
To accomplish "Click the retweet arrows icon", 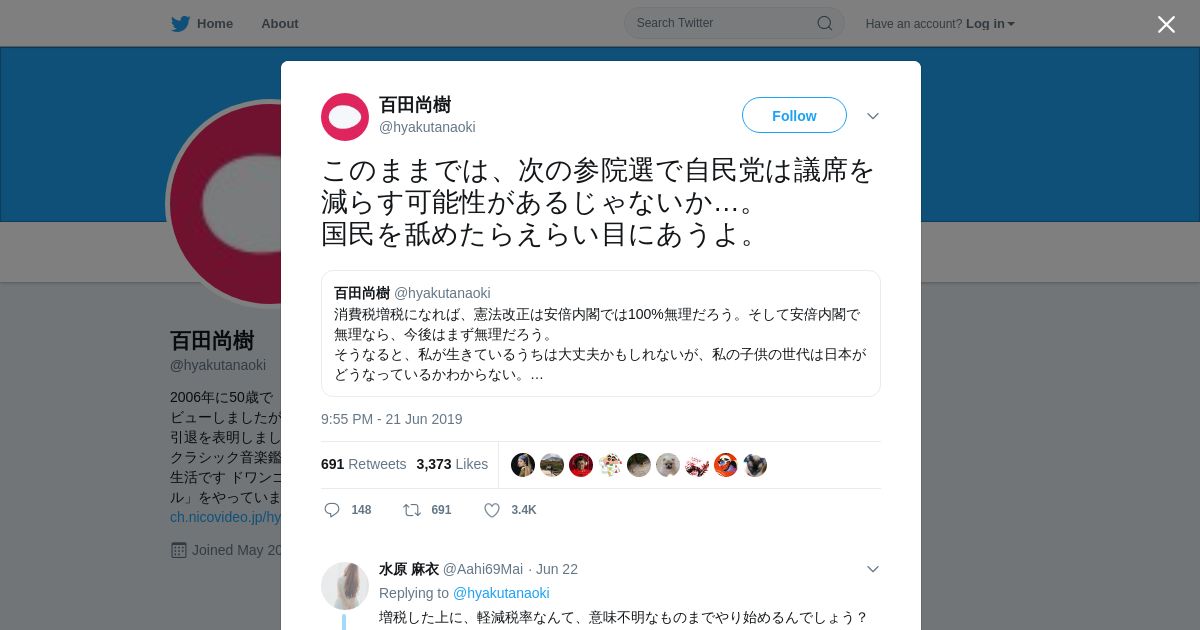I will [x=411, y=510].
